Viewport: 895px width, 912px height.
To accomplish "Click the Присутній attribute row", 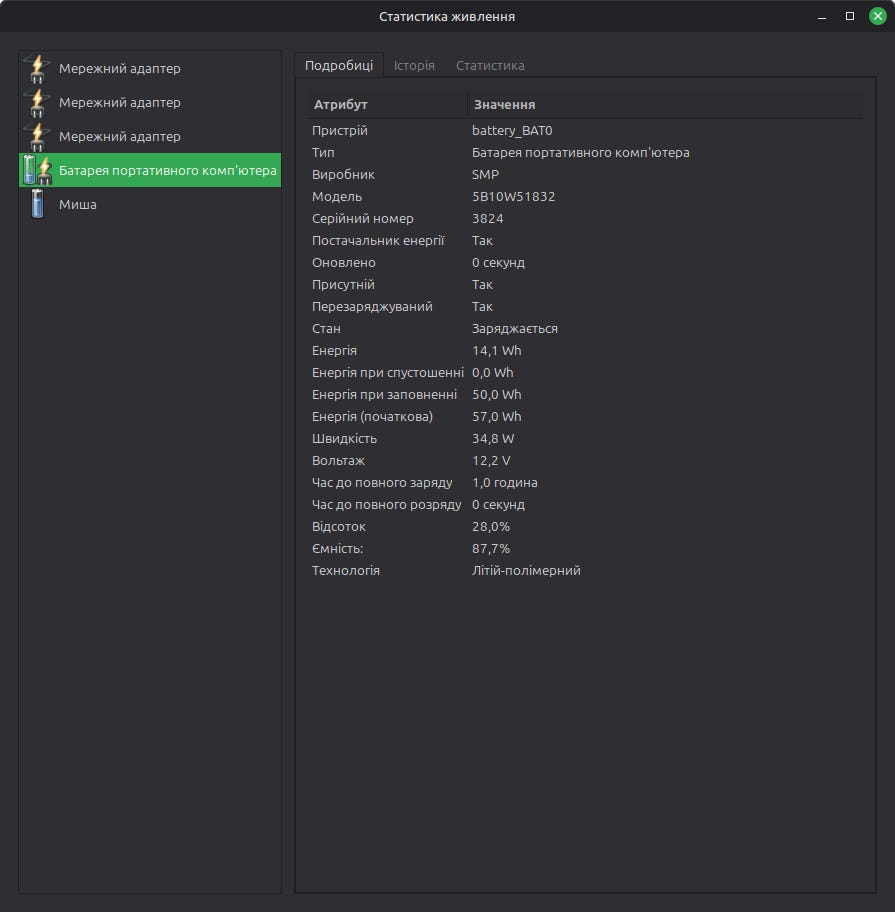I will (x=585, y=284).
